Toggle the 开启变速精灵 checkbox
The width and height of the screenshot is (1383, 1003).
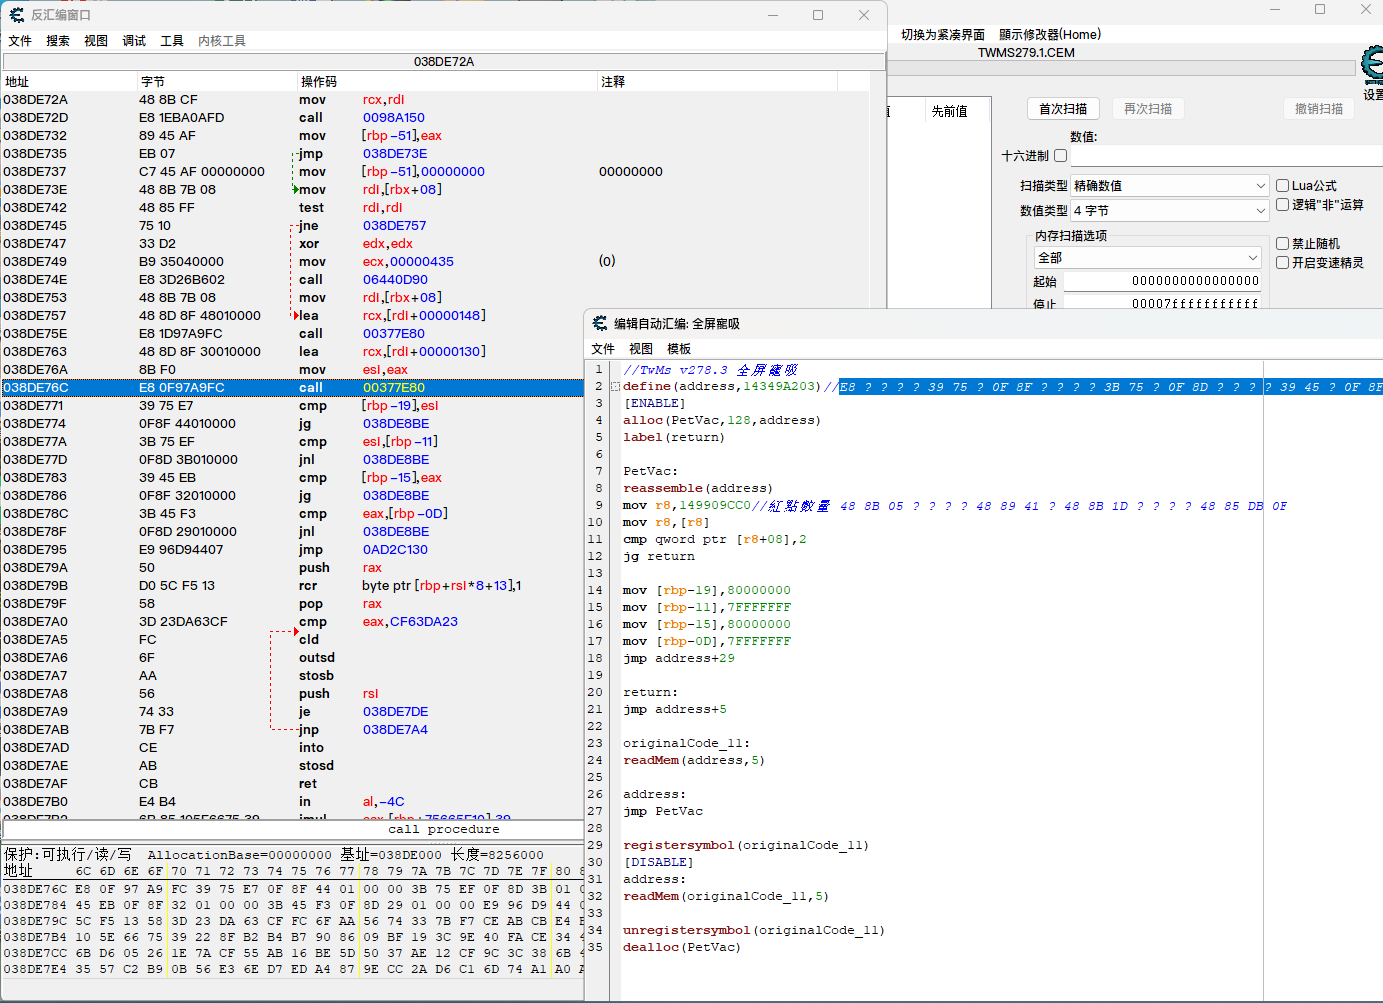tap(1282, 263)
